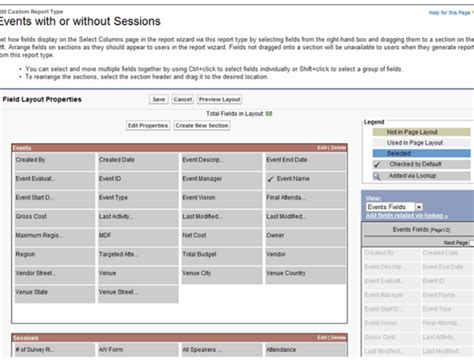Click Create New Section button

(202, 126)
